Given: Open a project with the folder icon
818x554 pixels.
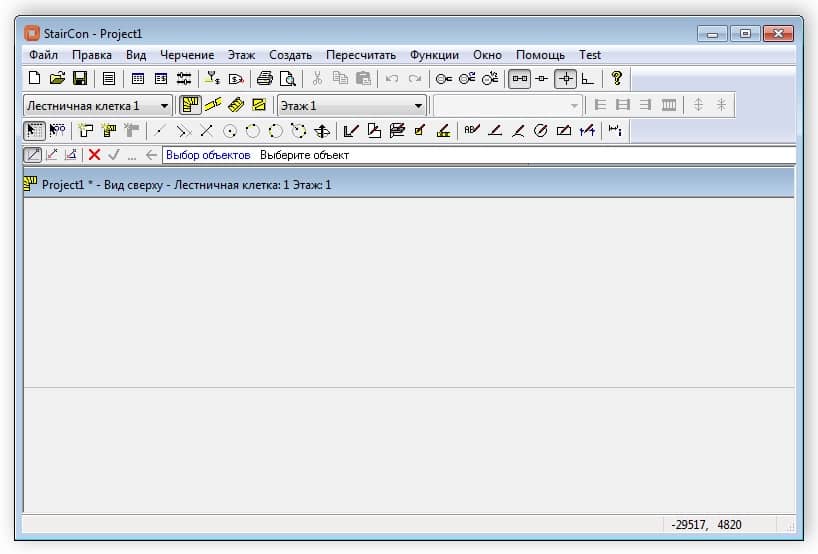Looking at the screenshot, I should tap(57, 78).
